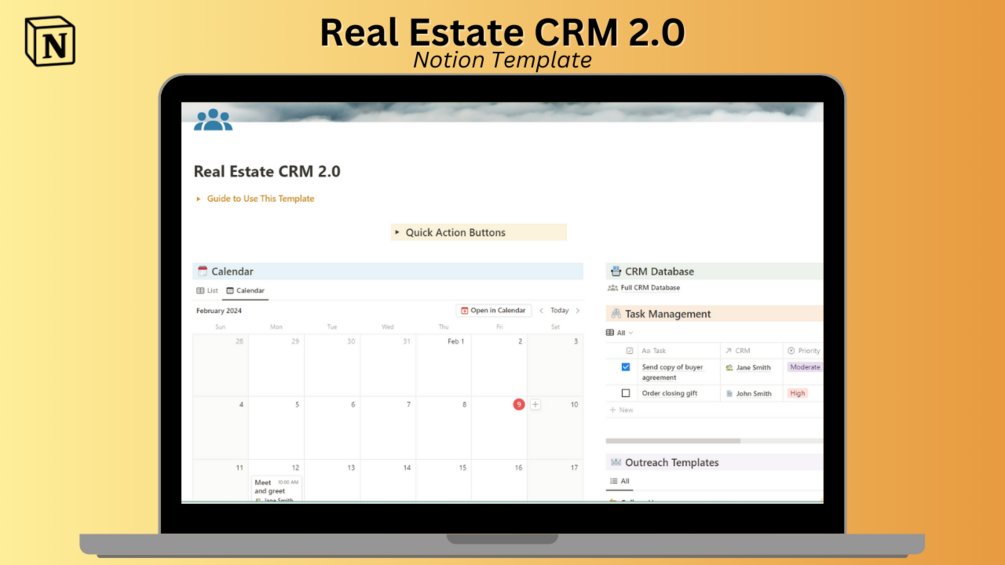The height and width of the screenshot is (565, 1005).
Task: Click the Priority column header
Action: tap(804, 350)
